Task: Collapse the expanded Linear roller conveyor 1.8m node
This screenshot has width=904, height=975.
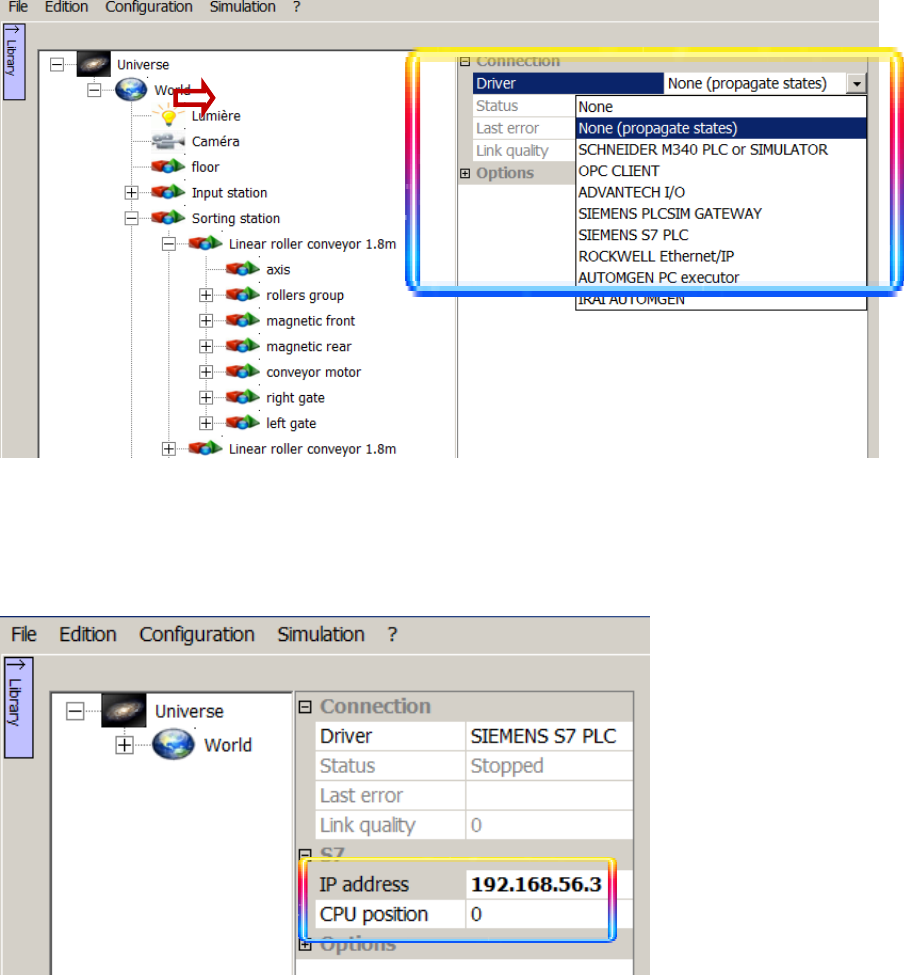Action: 168,244
